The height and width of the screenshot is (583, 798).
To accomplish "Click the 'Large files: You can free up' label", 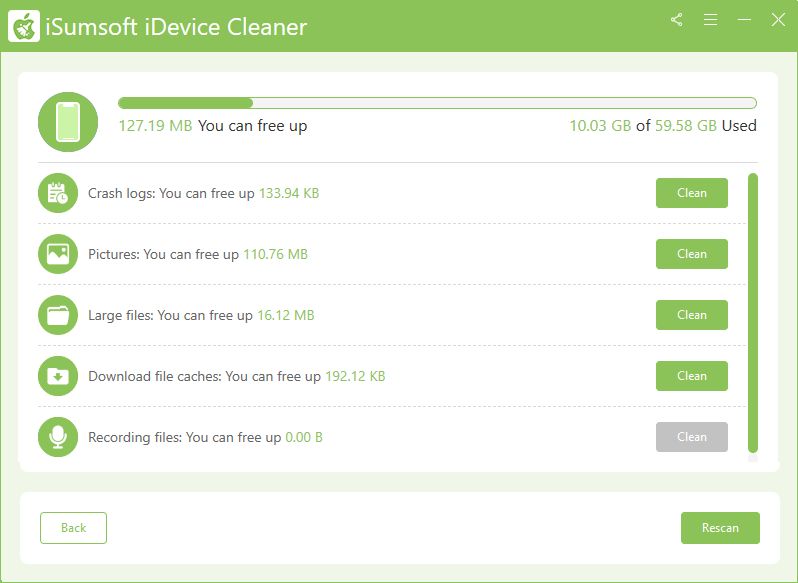I will (x=170, y=316).
